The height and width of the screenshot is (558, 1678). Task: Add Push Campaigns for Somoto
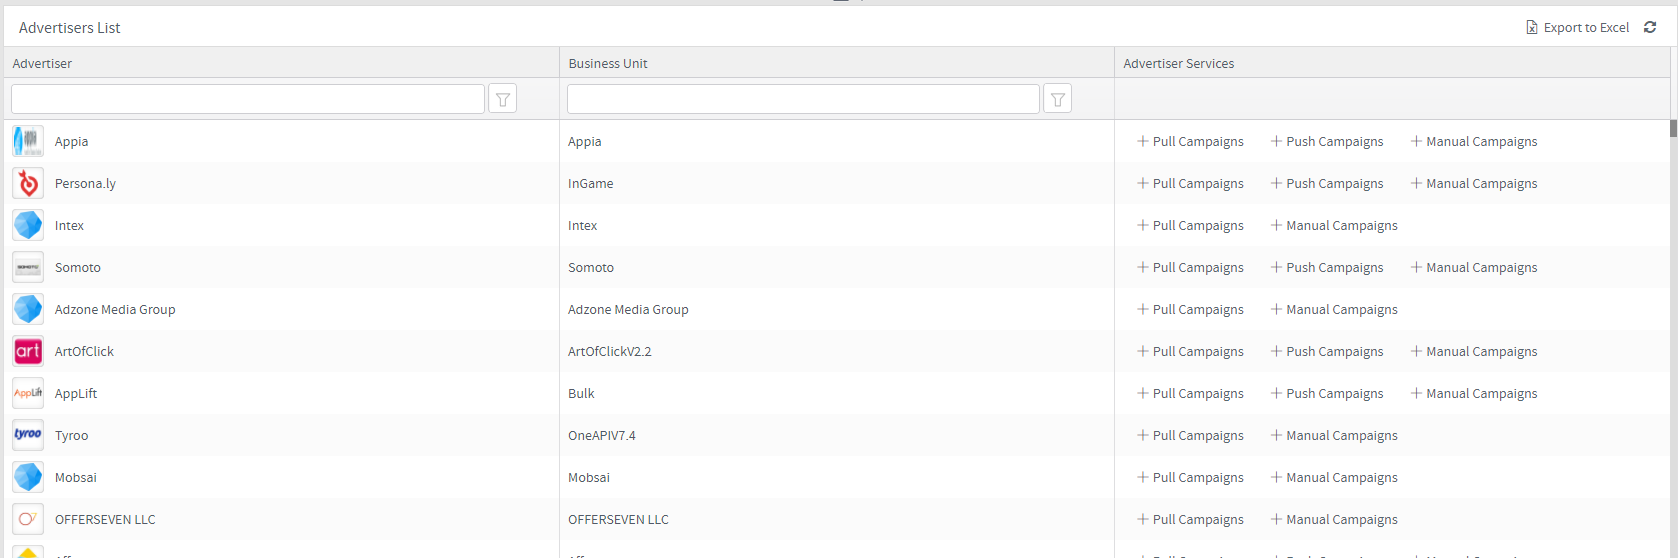coord(1327,267)
